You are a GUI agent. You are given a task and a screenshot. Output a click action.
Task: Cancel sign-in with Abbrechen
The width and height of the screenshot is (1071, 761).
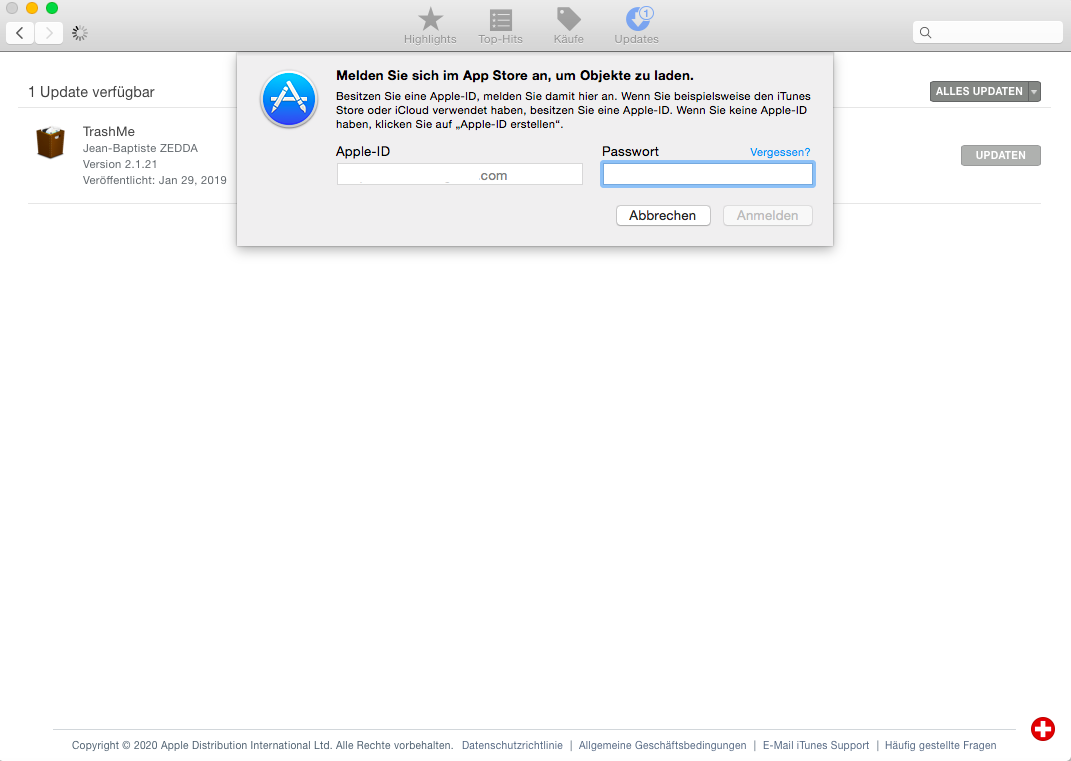click(663, 215)
